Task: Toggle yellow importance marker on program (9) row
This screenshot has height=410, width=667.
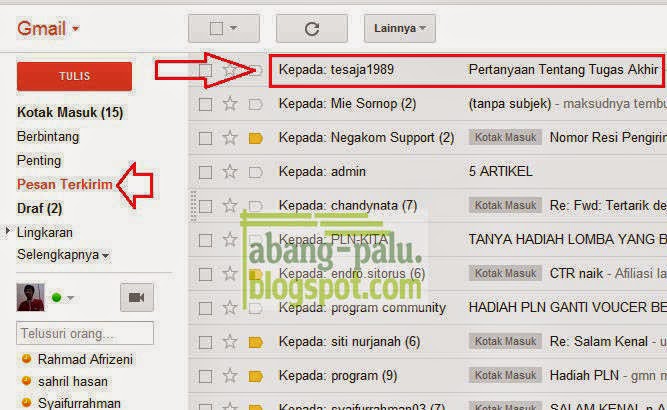Action: 255,376
